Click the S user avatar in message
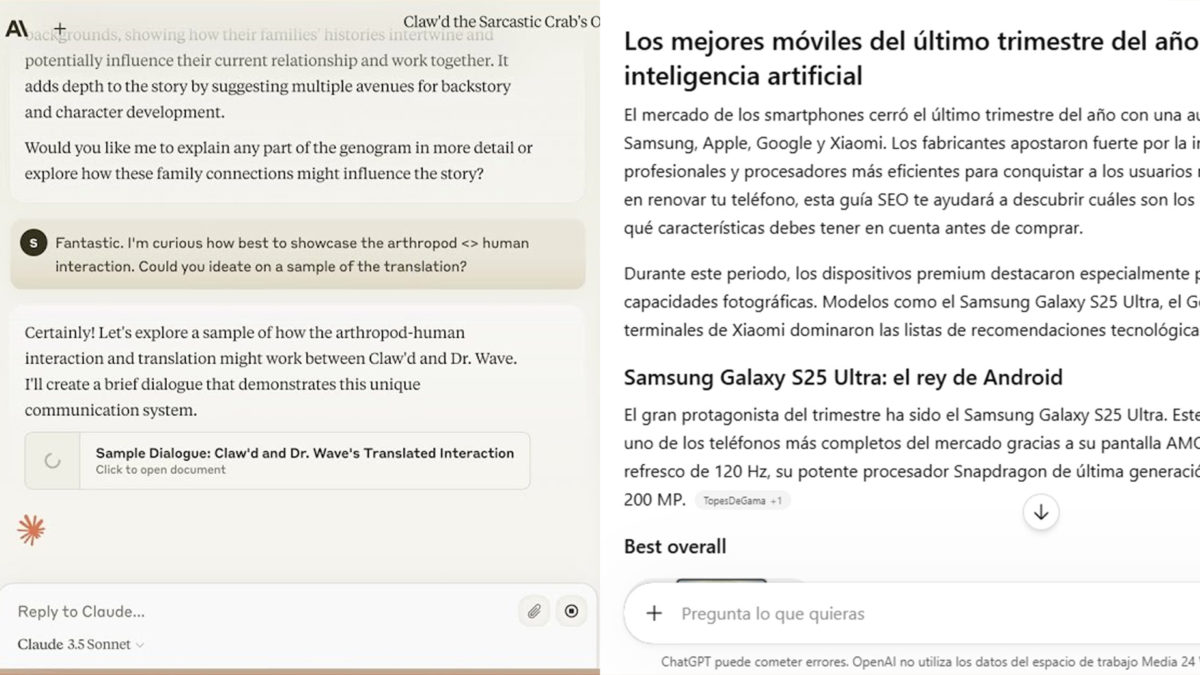This screenshot has width=1200, height=675. (34, 243)
